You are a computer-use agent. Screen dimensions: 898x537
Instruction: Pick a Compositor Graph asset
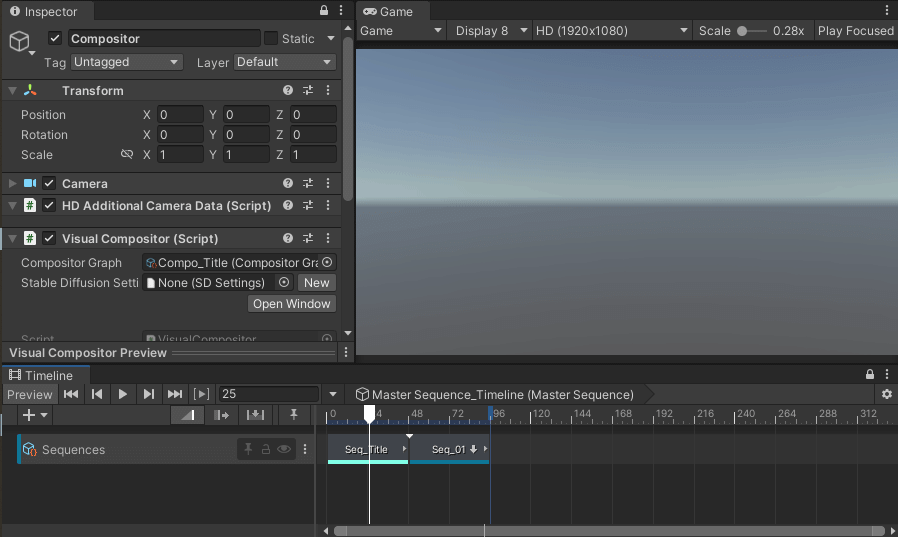(x=327, y=262)
